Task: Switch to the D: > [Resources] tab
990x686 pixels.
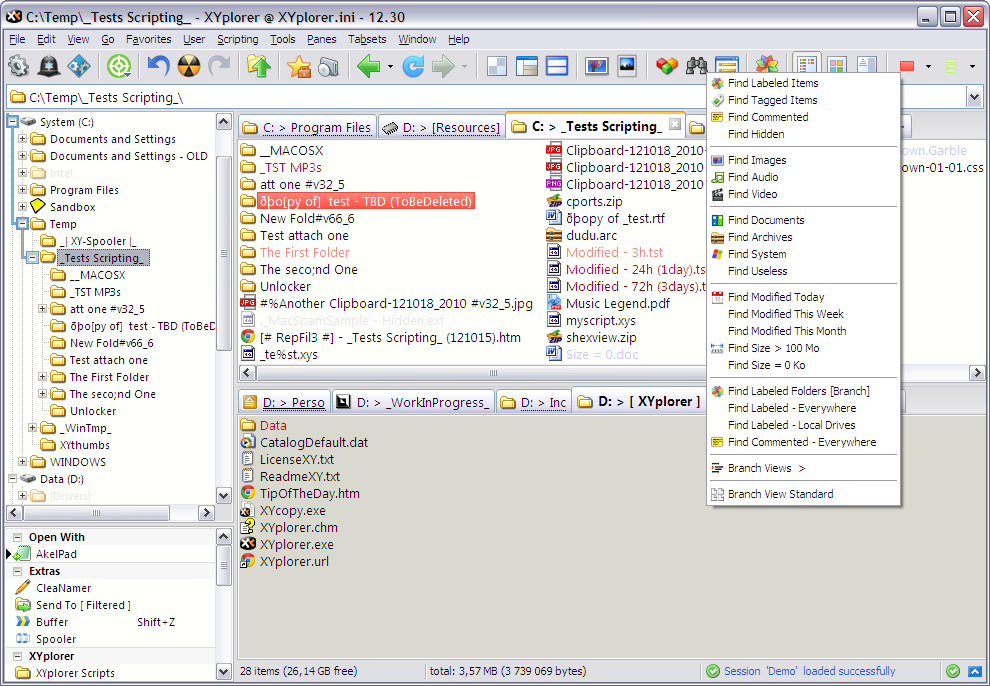Action: 440,127
